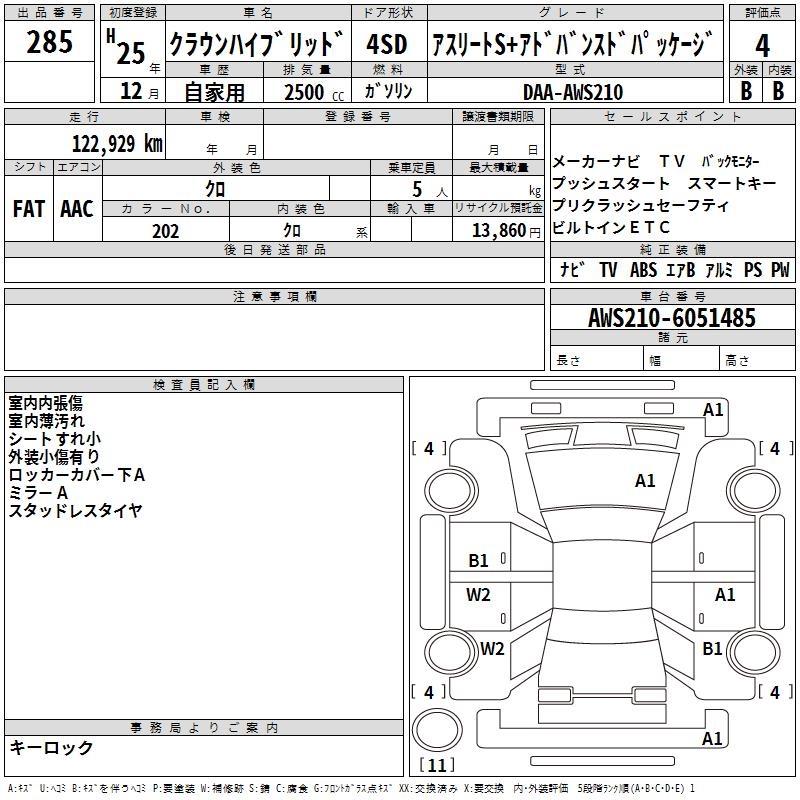Click the 注意事項欄 notes field
This screenshot has height=800, width=800.
pos(274,337)
